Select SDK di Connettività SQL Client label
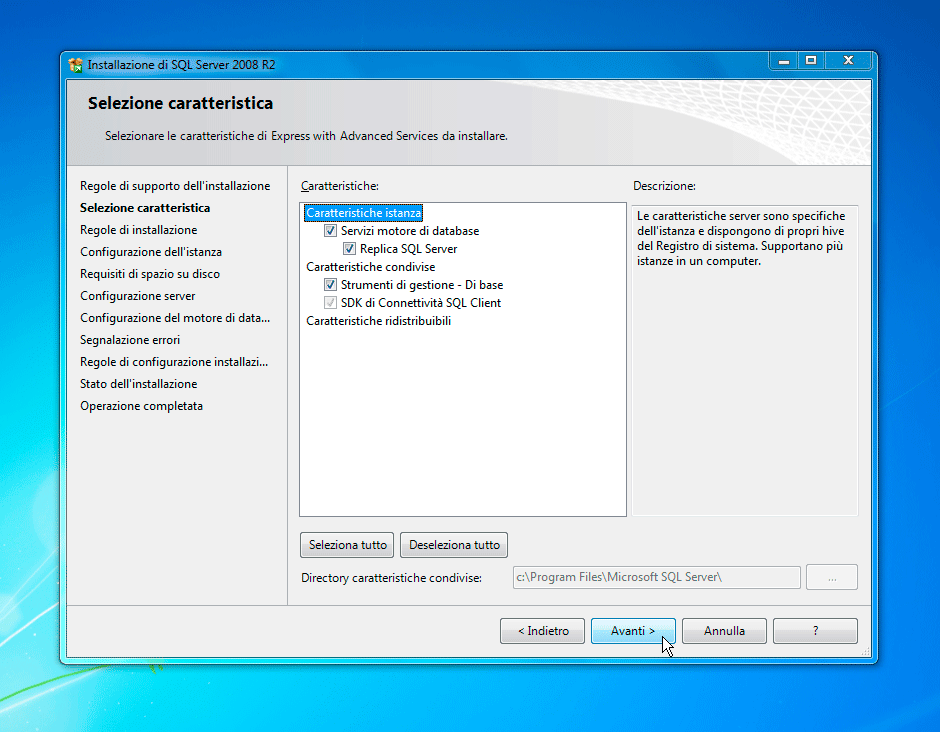 point(421,303)
